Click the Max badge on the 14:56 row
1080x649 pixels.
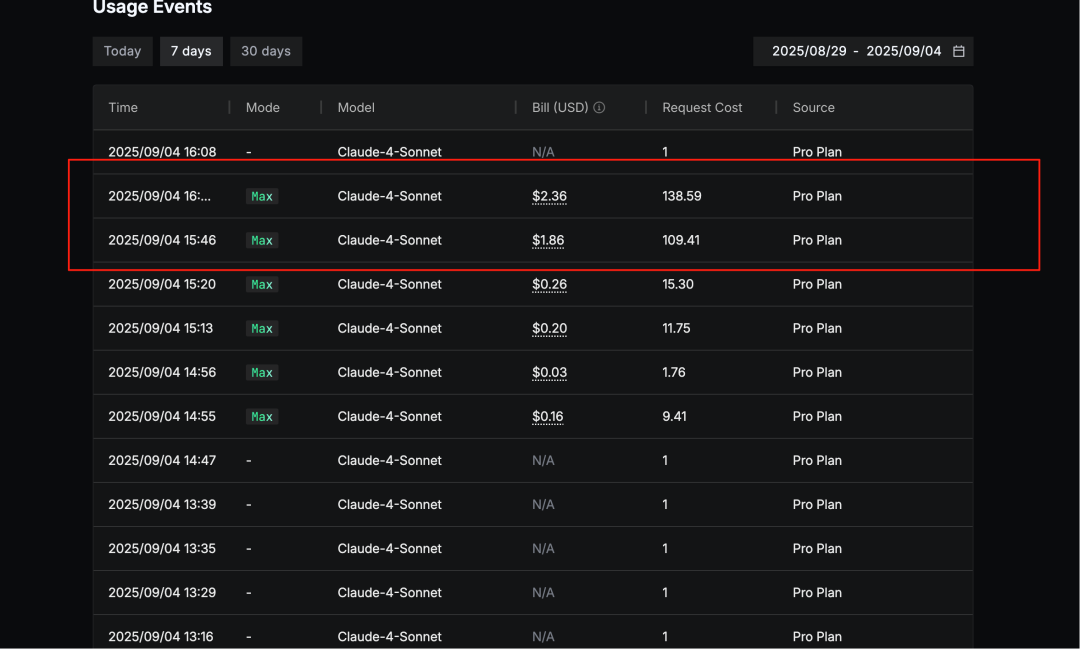(x=262, y=373)
